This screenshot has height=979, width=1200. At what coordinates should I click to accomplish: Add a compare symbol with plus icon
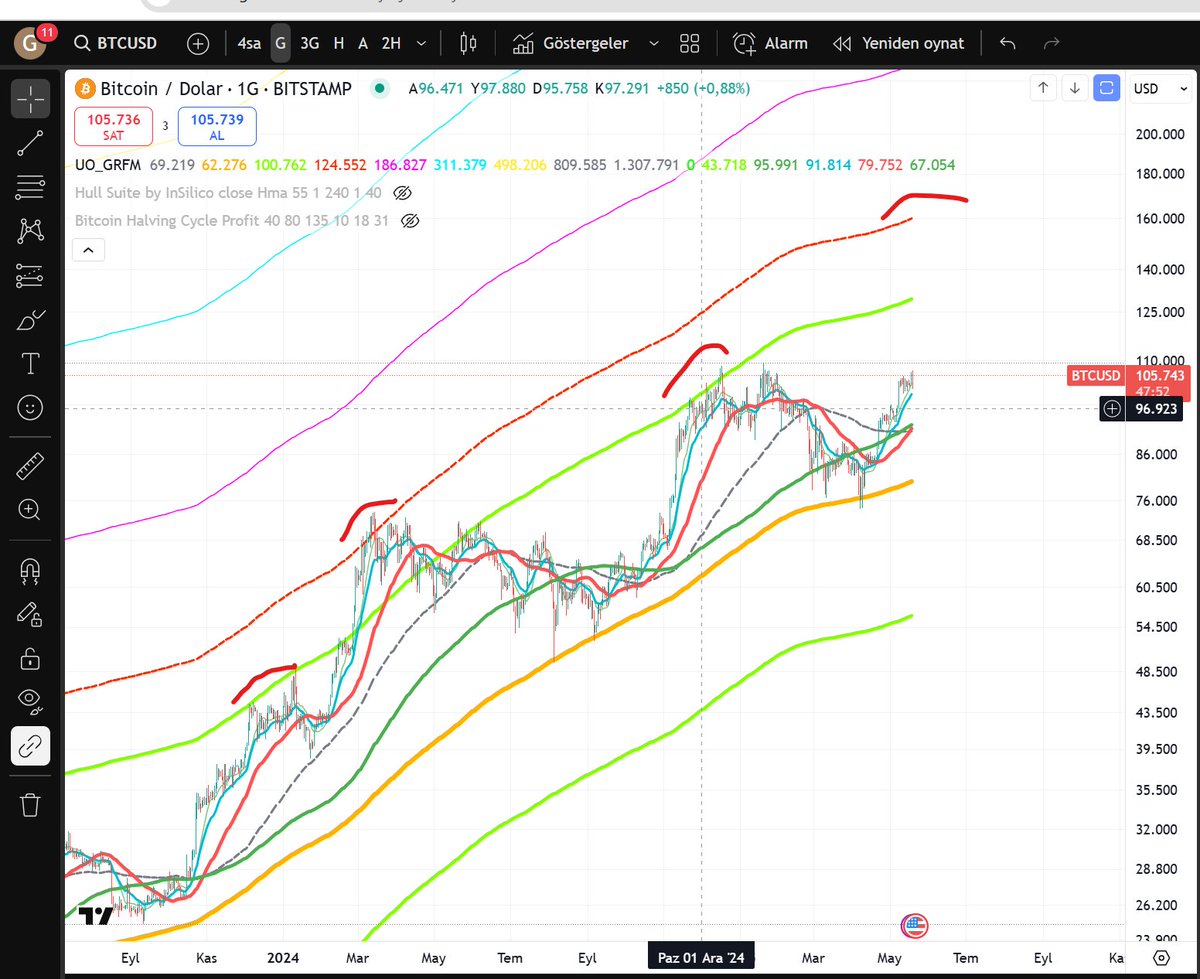(x=198, y=44)
